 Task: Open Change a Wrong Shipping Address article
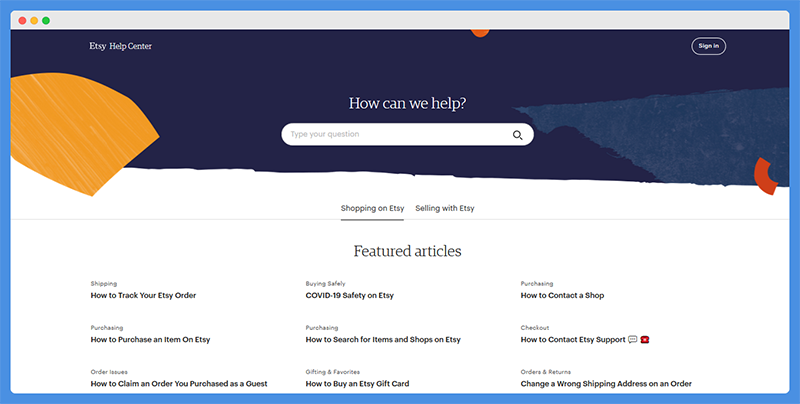(x=606, y=384)
